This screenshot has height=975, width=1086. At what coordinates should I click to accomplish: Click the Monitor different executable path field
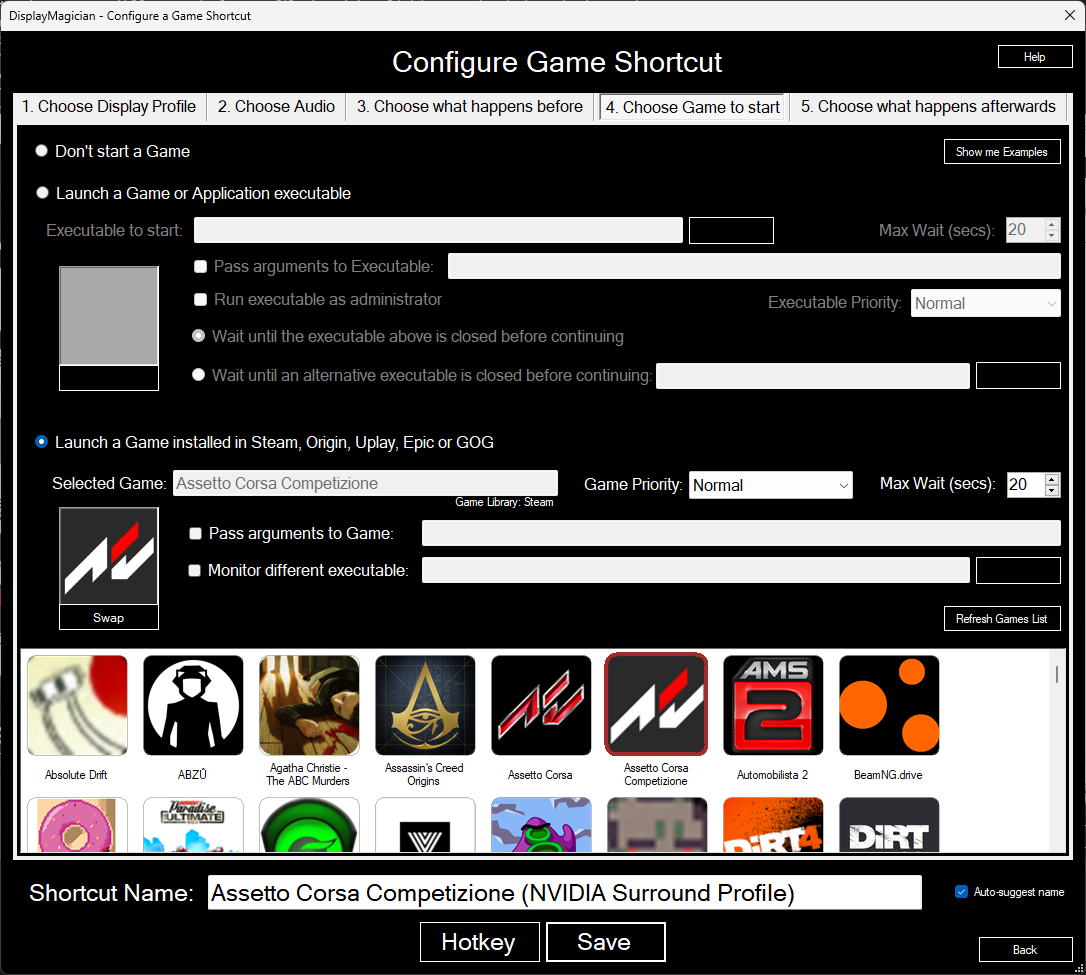point(695,570)
